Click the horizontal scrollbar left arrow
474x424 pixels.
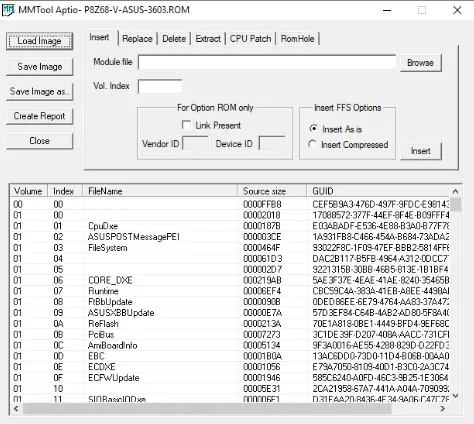click(x=16, y=408)
